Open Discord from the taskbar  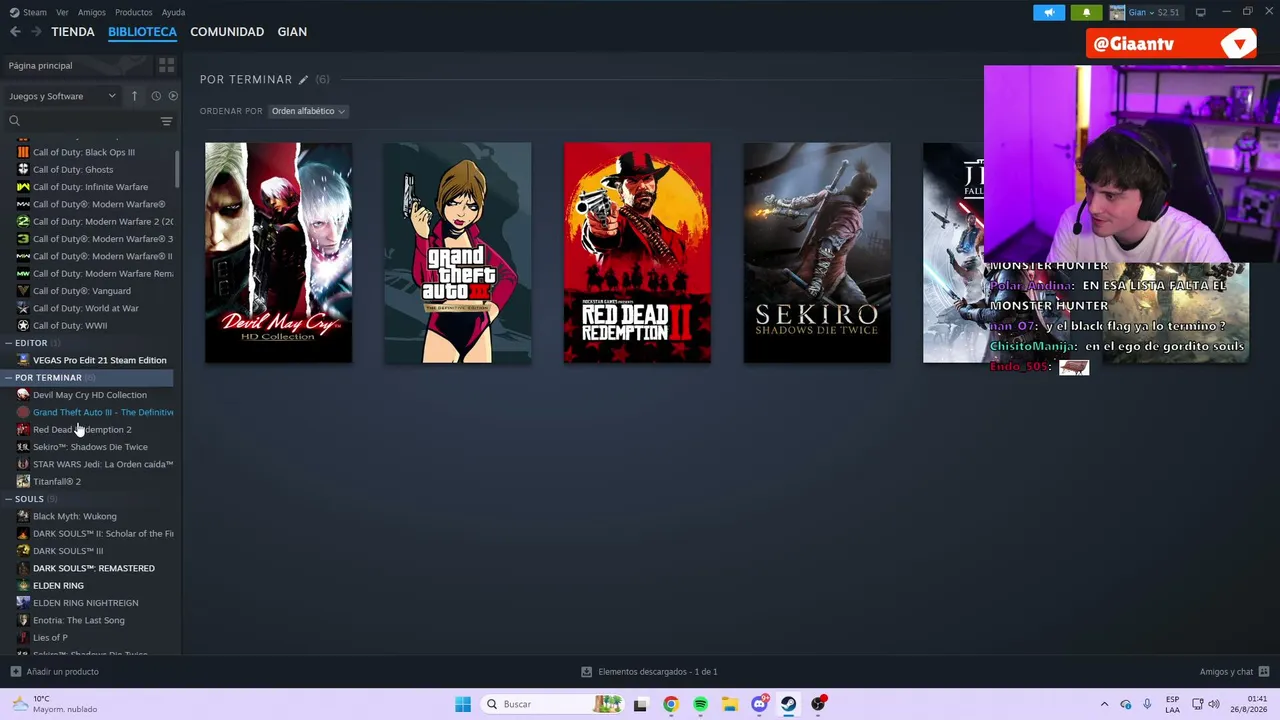tap(759, 704)
